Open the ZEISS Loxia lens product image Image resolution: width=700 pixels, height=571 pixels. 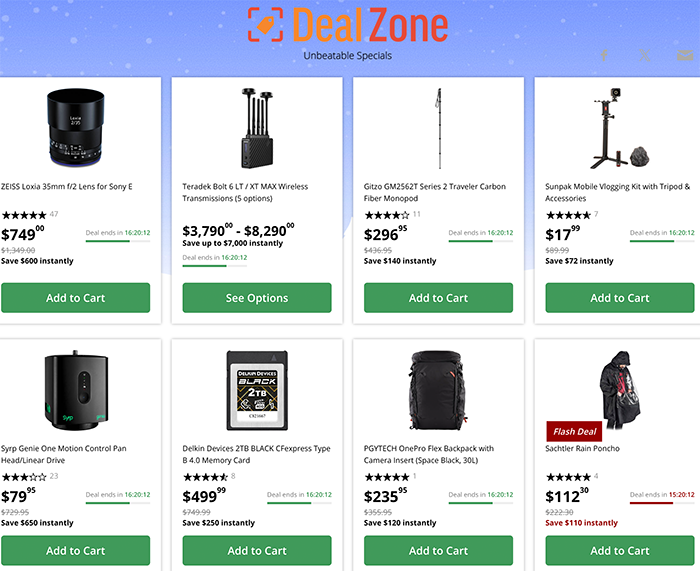click(76, 128)
